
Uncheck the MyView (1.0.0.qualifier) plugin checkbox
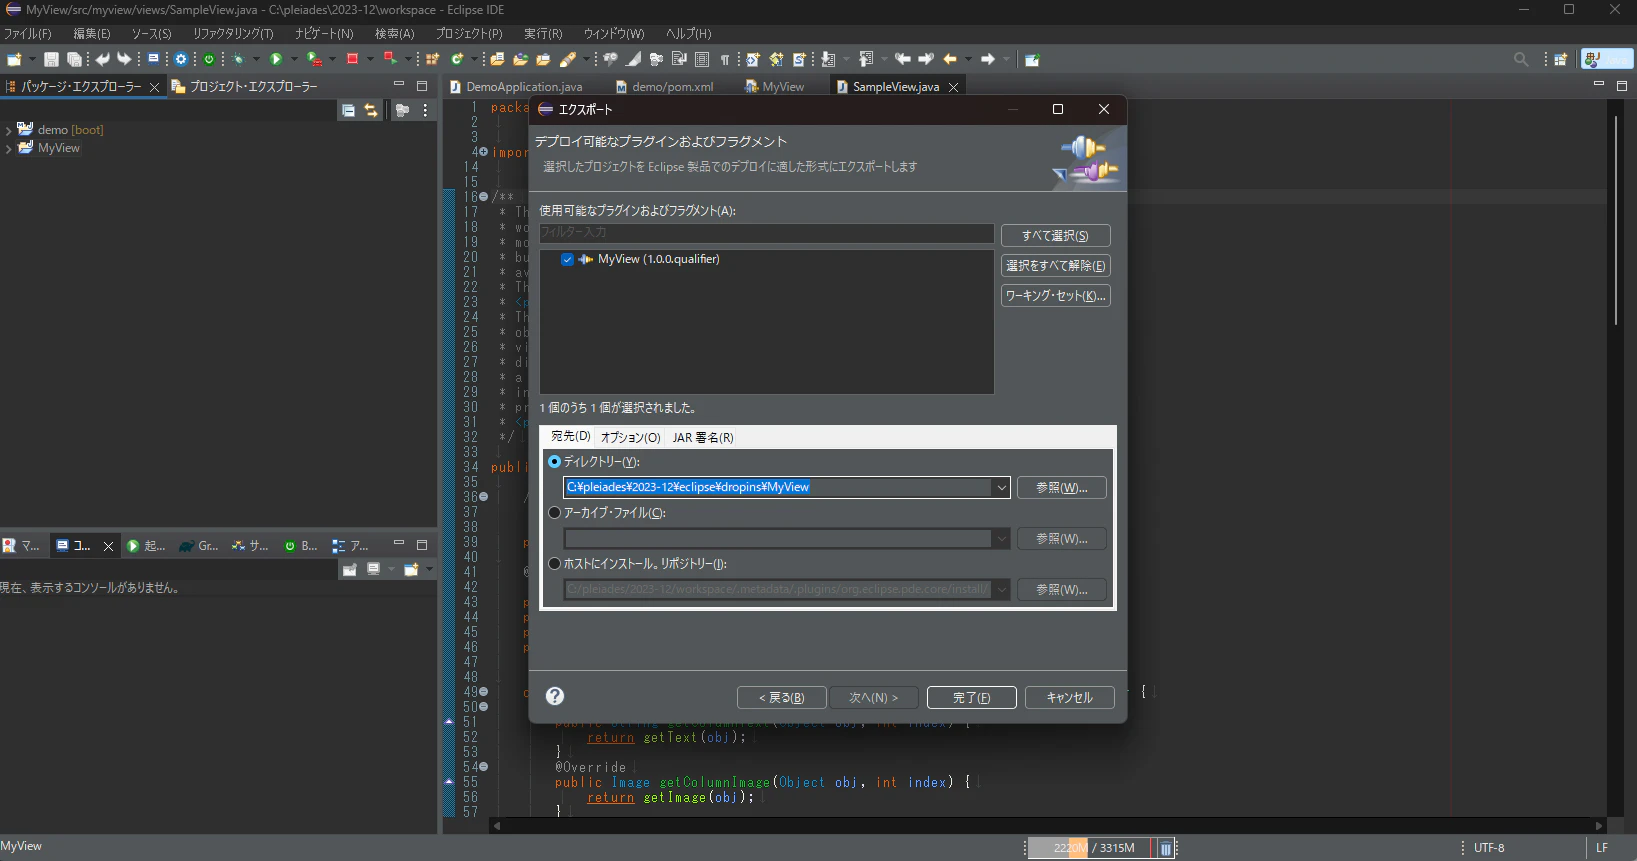coord(567,260)
